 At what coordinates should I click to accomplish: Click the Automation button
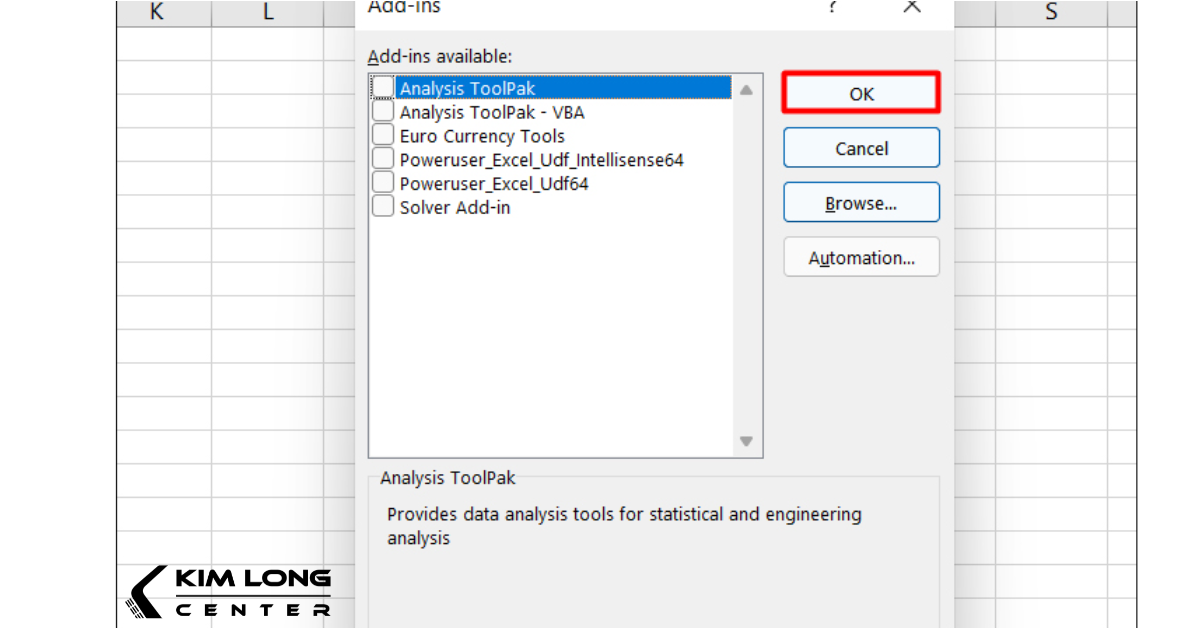click(x=861, y=257)
